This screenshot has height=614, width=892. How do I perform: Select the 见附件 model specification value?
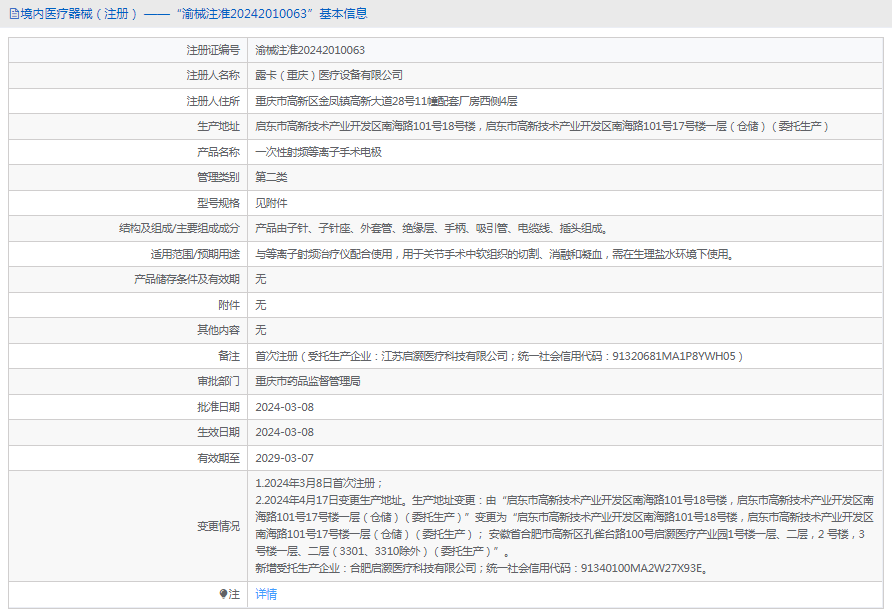tap(271, 203)
